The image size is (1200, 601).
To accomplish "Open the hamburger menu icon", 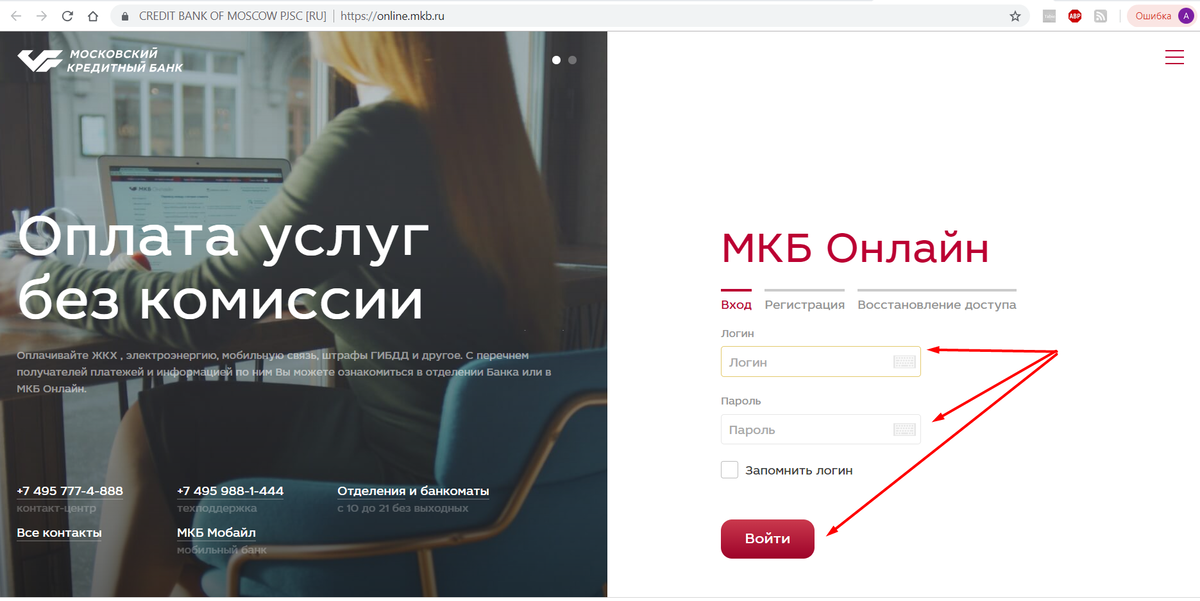I will [1174, 57].
